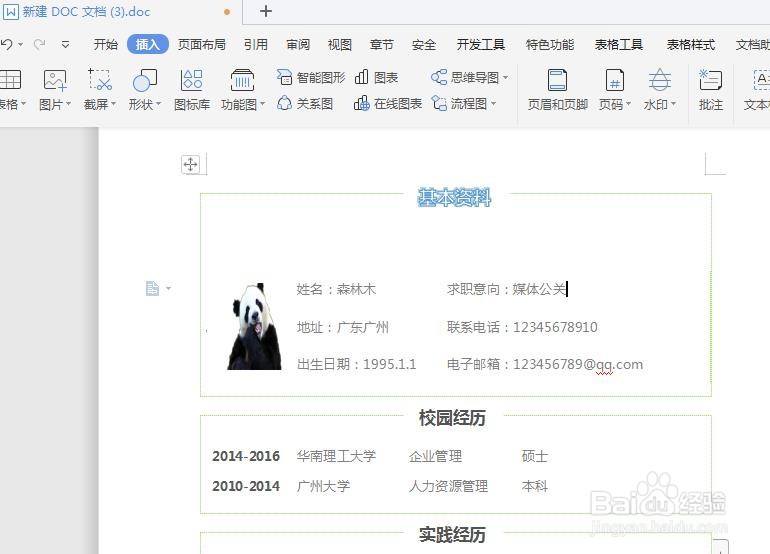Click the 硕士 cell
The image size is (770, 554).
tap(535, 456)
